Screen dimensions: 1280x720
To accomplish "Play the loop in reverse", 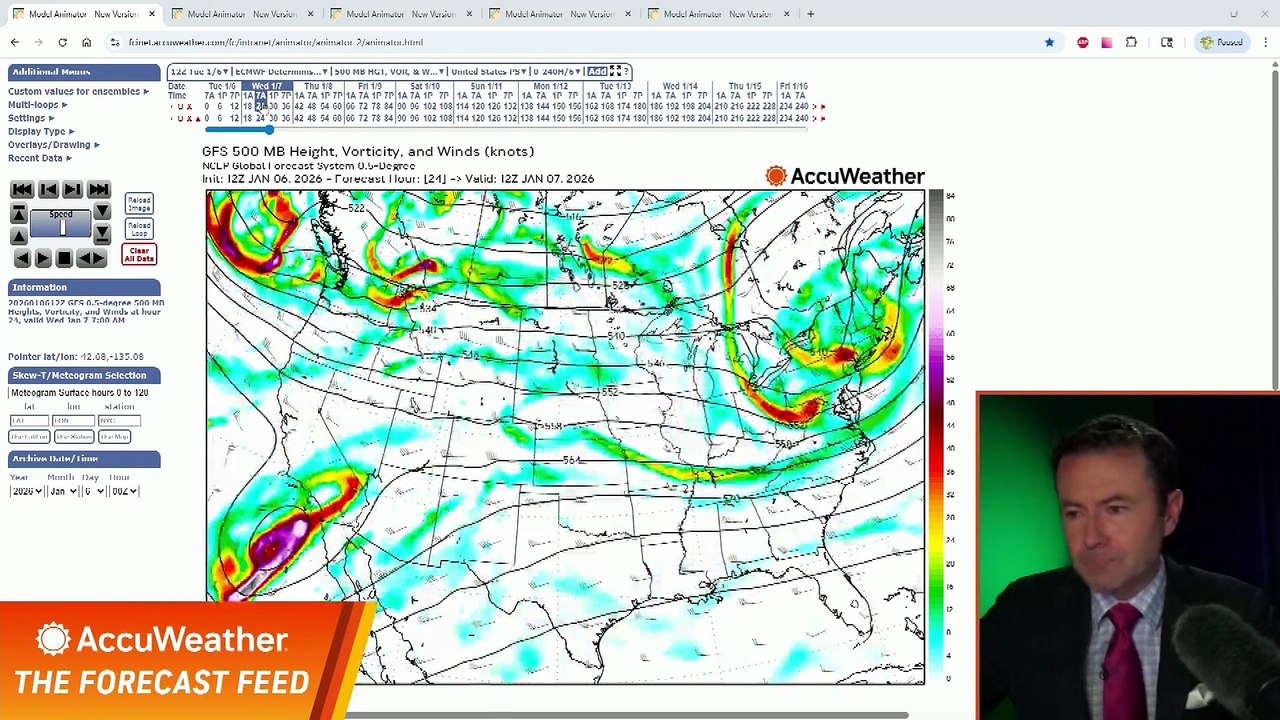I will point(22,258).
